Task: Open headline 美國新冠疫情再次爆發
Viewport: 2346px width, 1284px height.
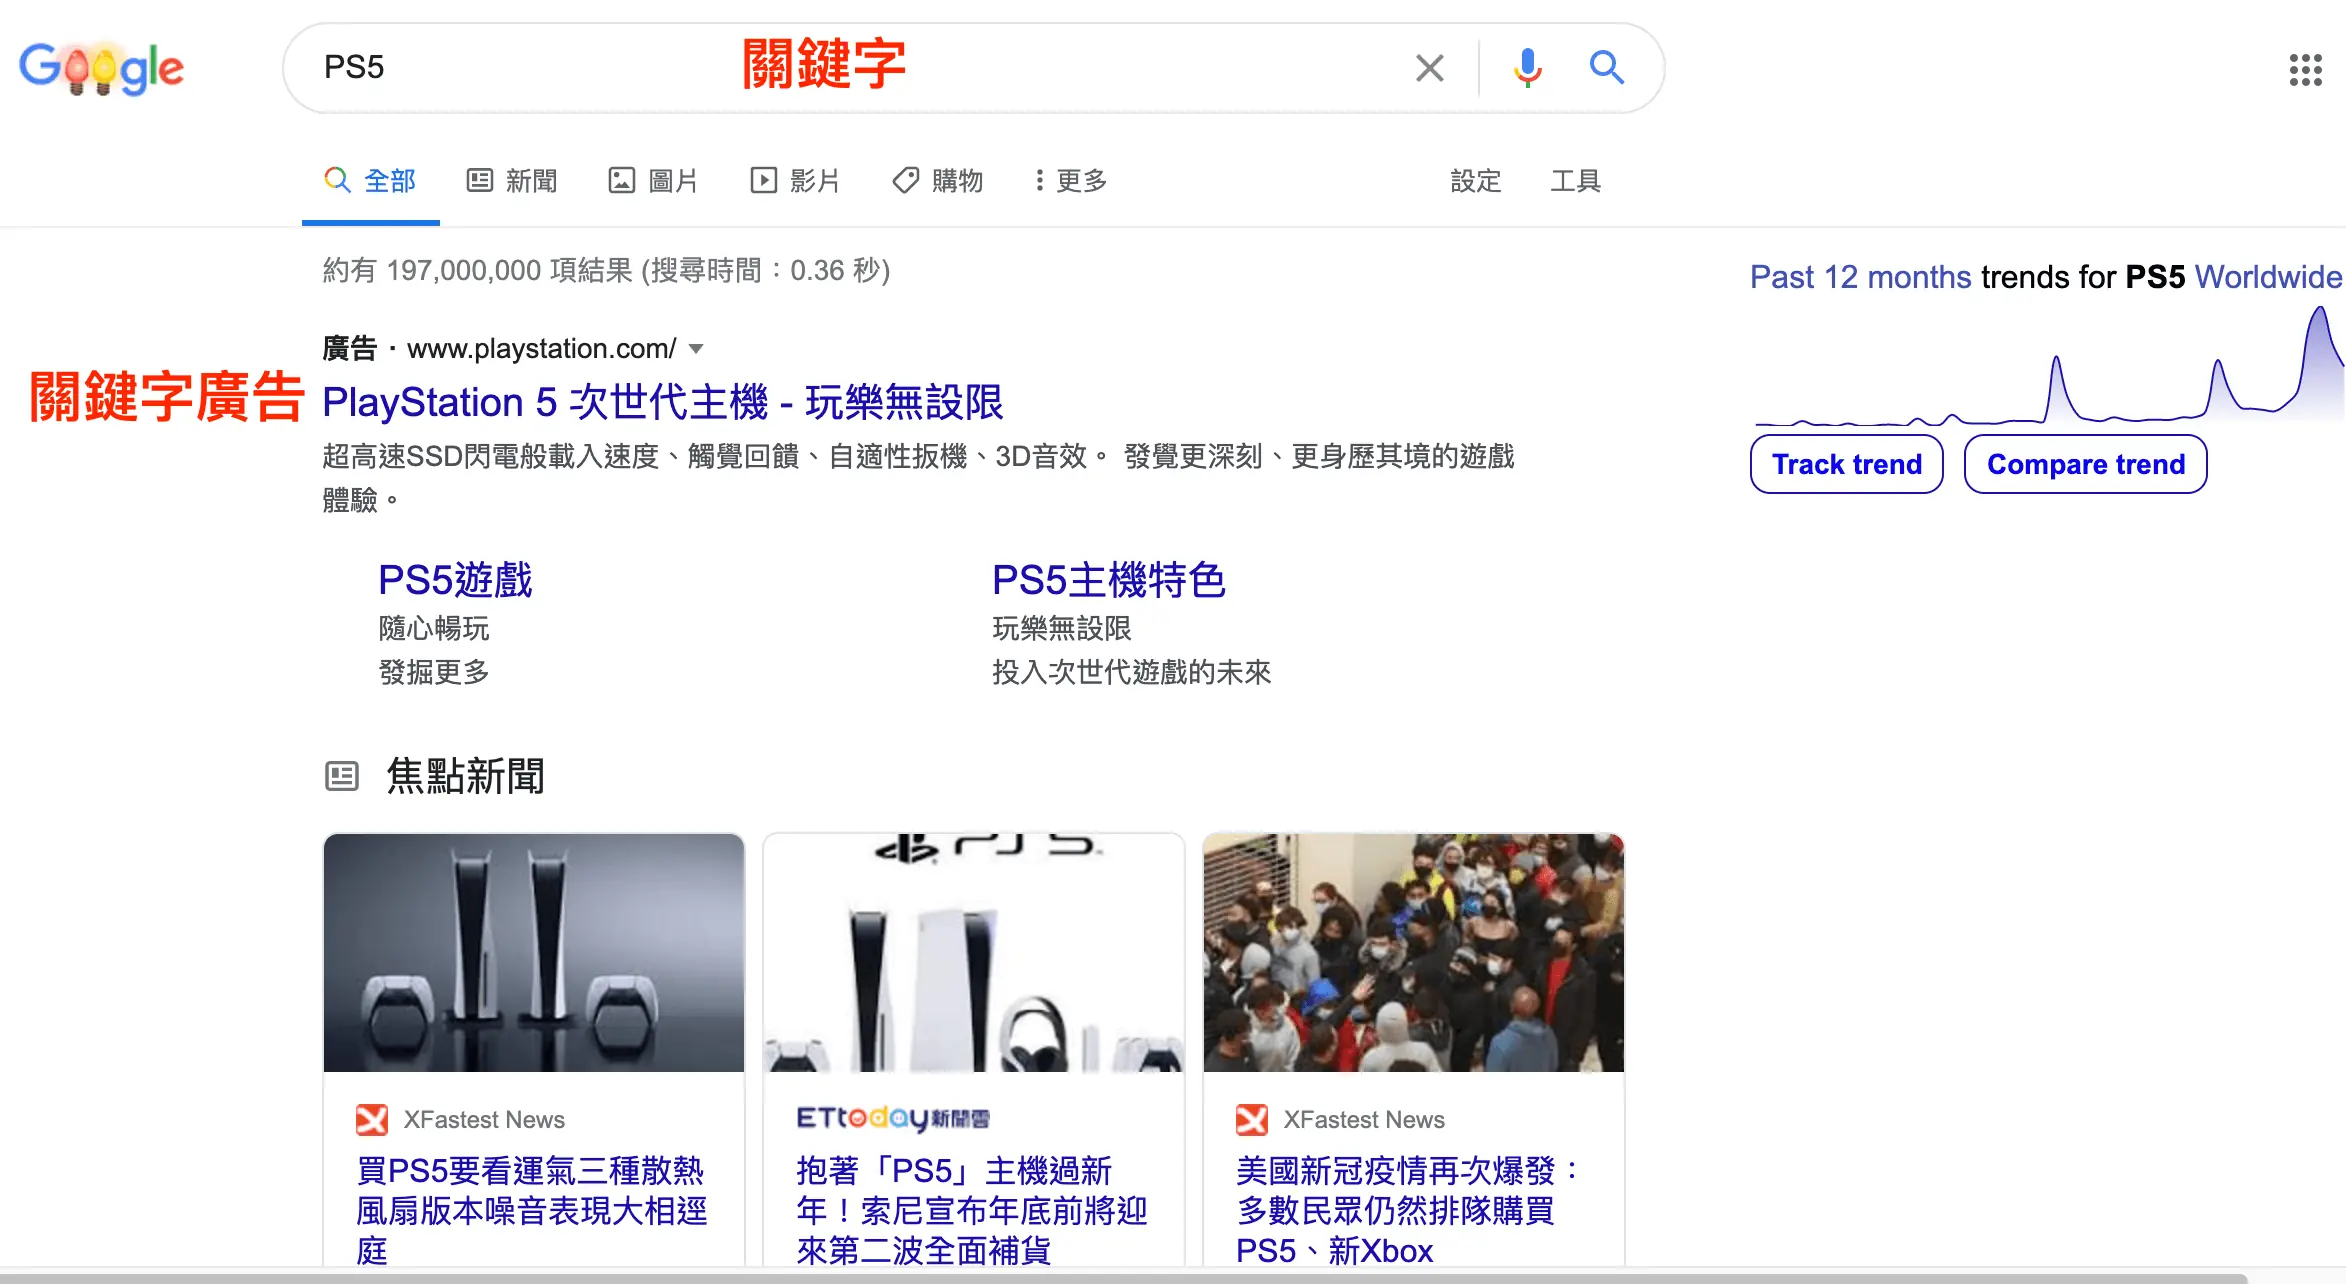Action: (x=1408, y=1211)
